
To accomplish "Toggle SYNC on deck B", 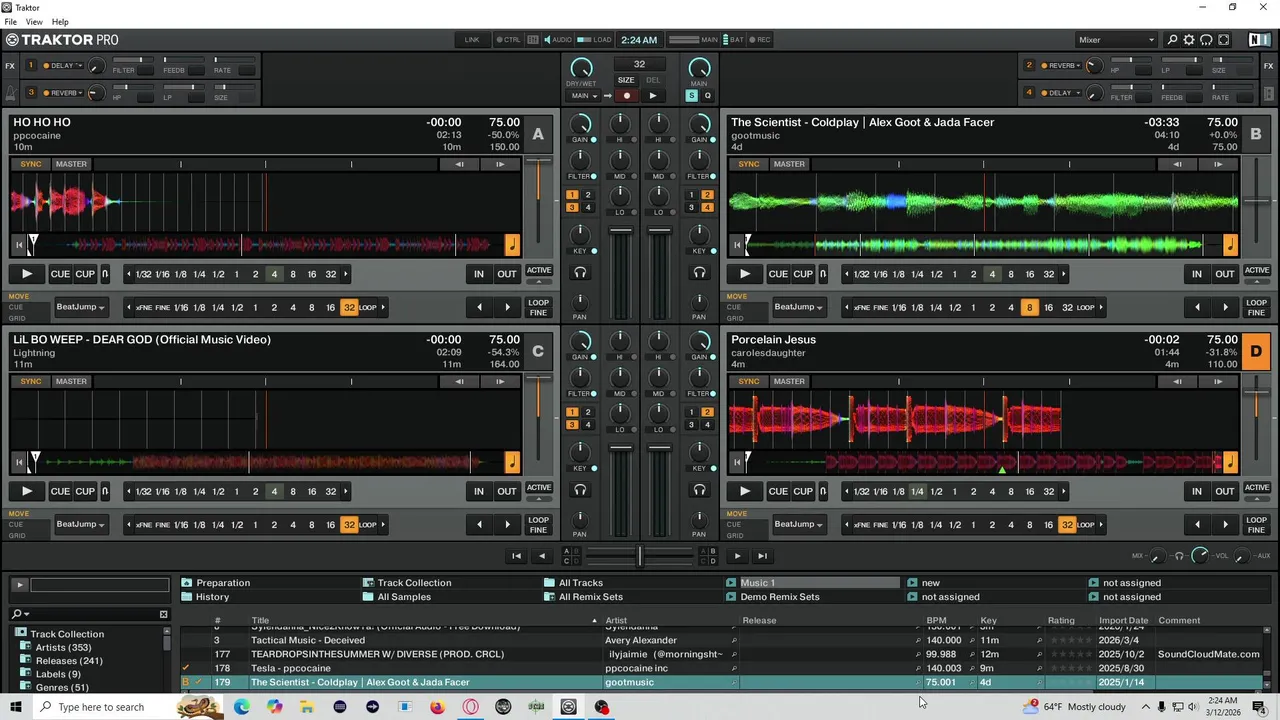I will pyautogui.click(x=749, y=164).
